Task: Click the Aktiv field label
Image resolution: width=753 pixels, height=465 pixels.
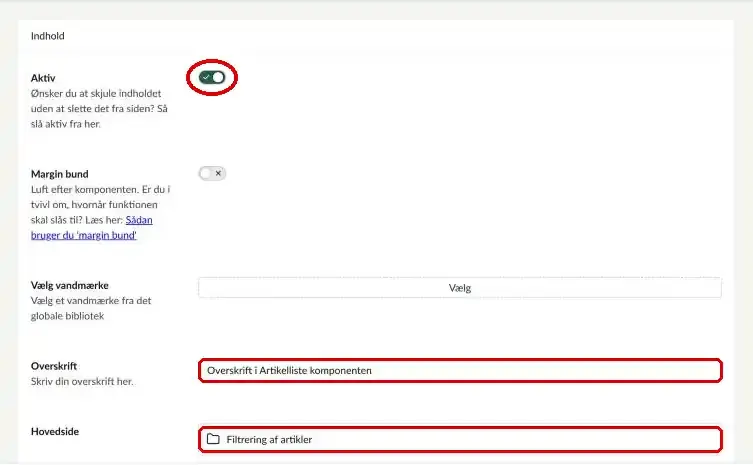Action: click(43, 78)
